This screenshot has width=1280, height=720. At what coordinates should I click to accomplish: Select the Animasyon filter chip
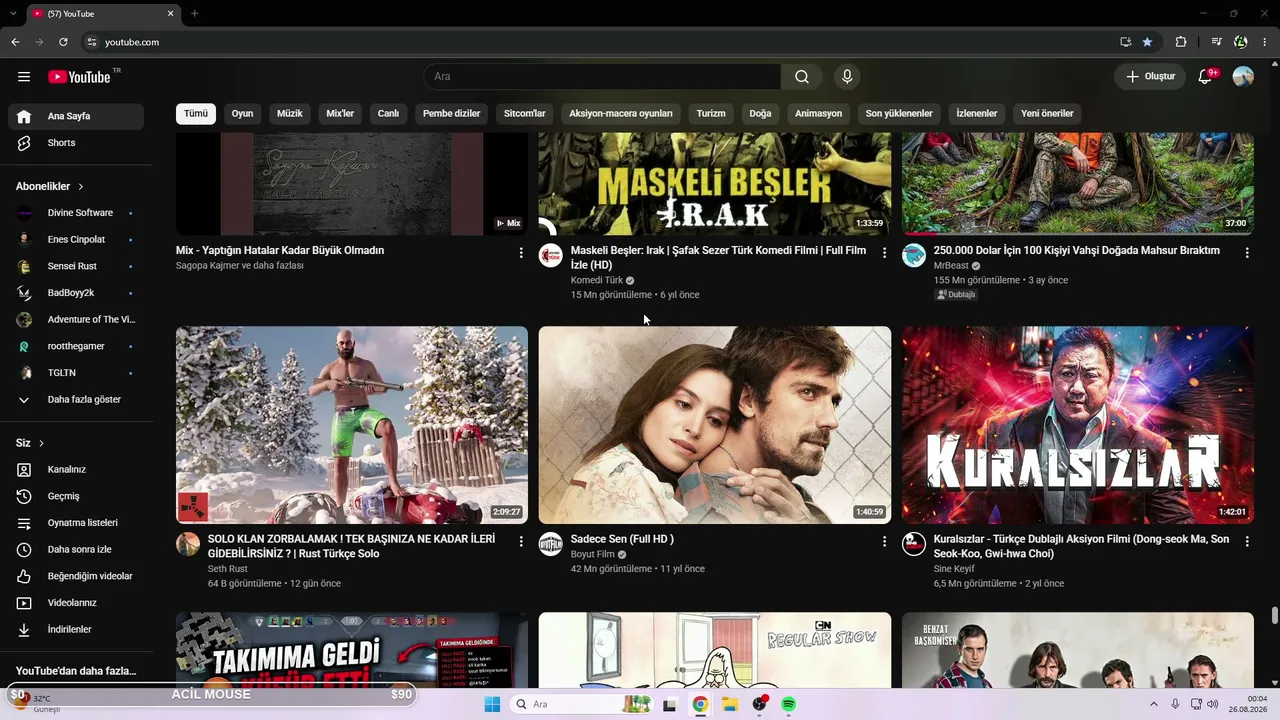pyautogui.click(x=819, y=114)
